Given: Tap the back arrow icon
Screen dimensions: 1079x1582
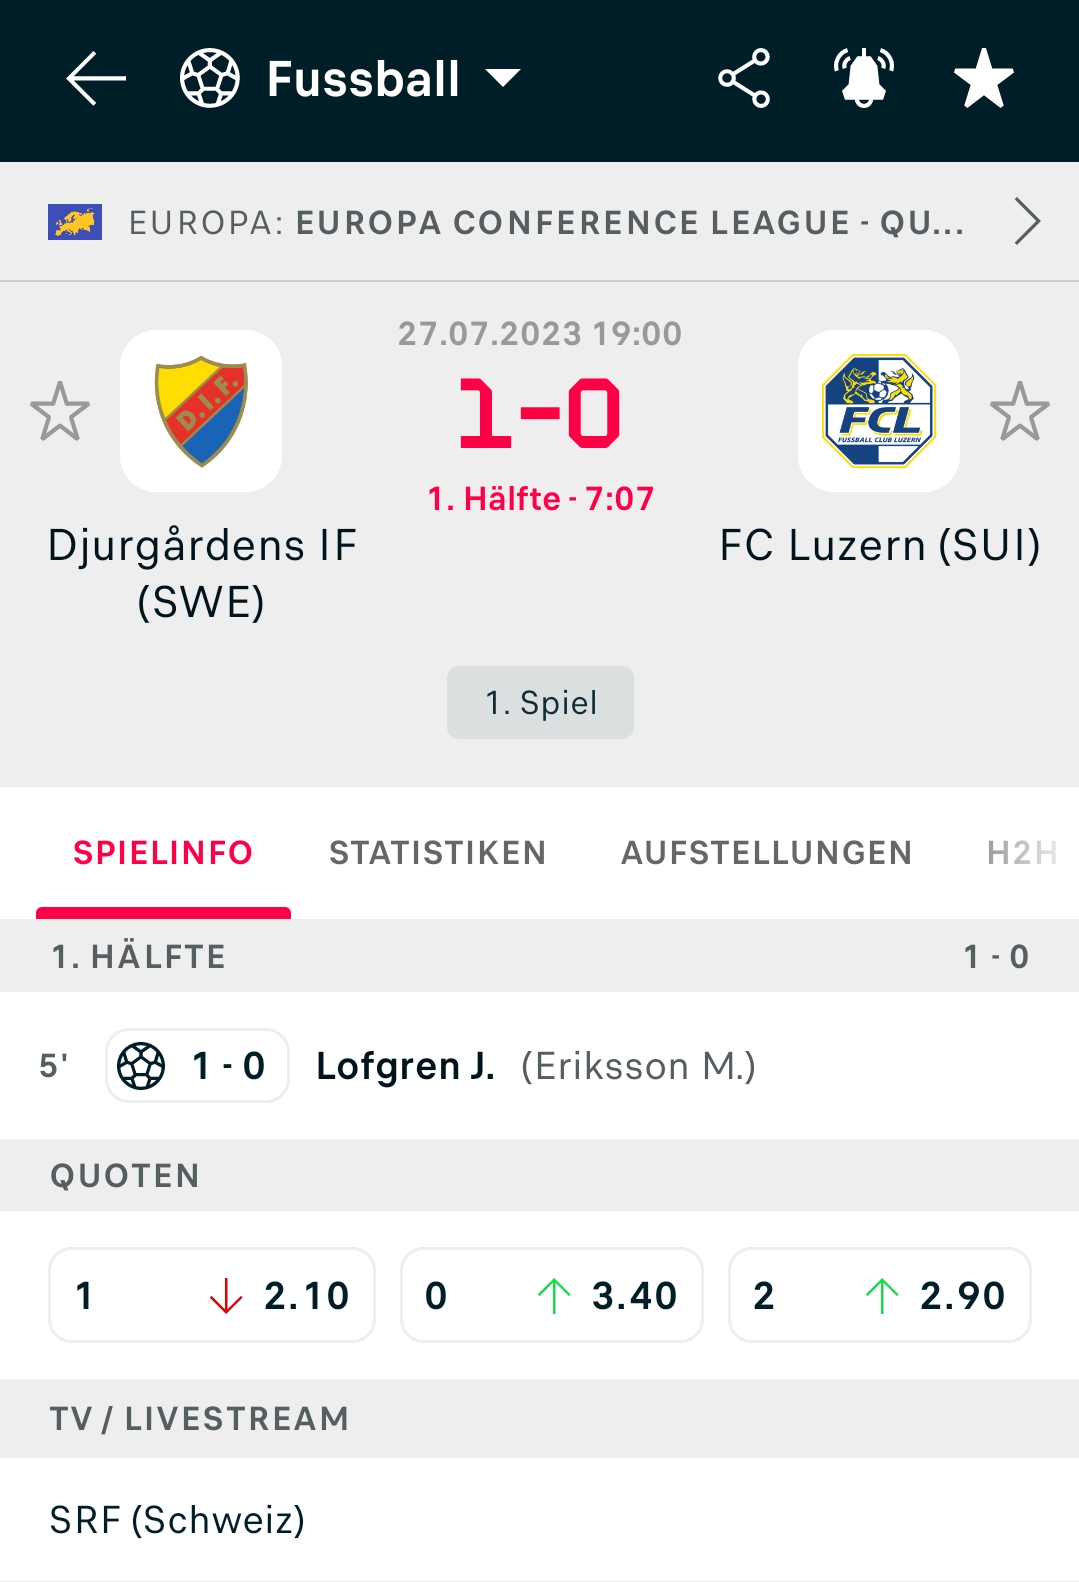Looking at the screenshot, I should pyautogui.click(x=96, y=78).
